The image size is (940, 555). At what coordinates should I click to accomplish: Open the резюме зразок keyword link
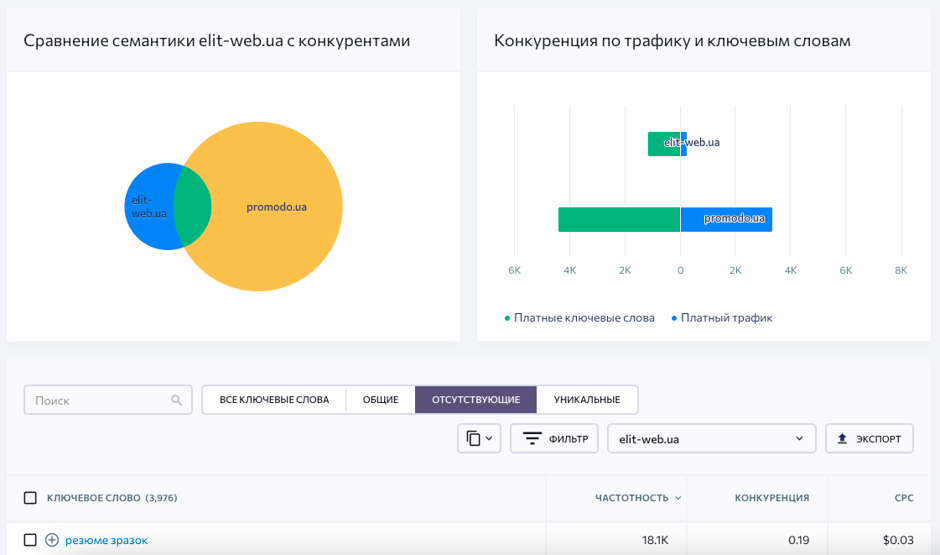pyautogui.click(x=106, y=540)
